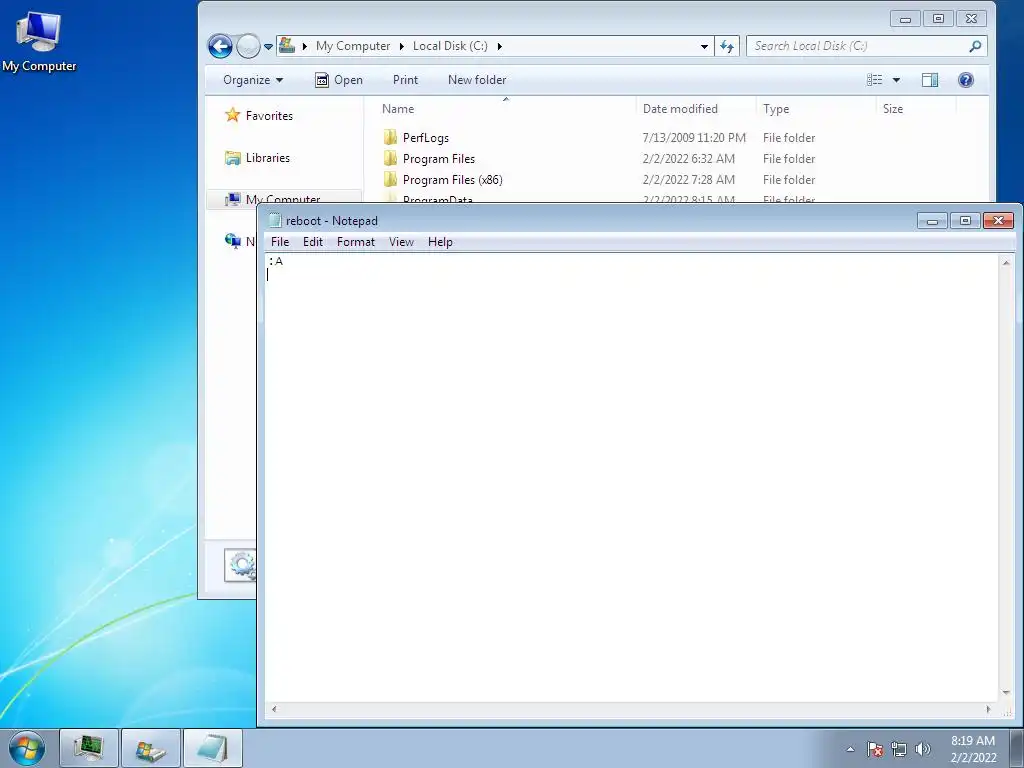
Task: Click the computer icon in address bar
Action: point(287,46)
